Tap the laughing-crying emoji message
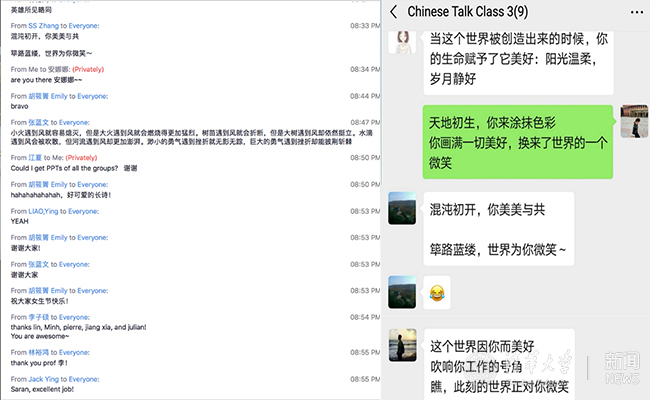Screen dimensions: 650x400 [x=436, y=292]
